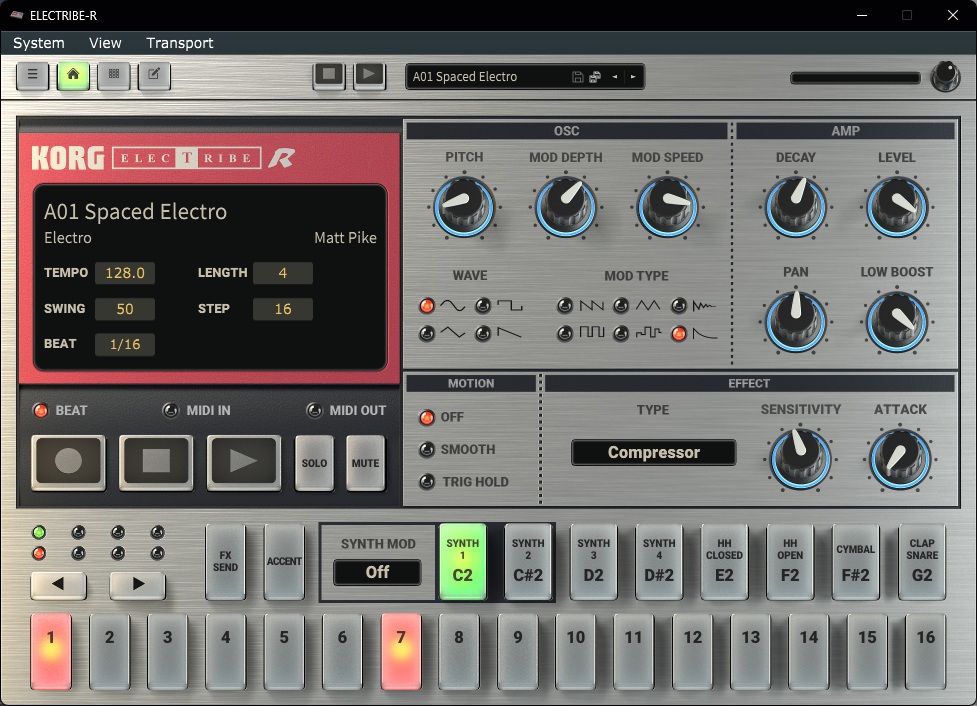Click the MOD SPEED knob
977x706 pixels.
(x=667, y=207)
